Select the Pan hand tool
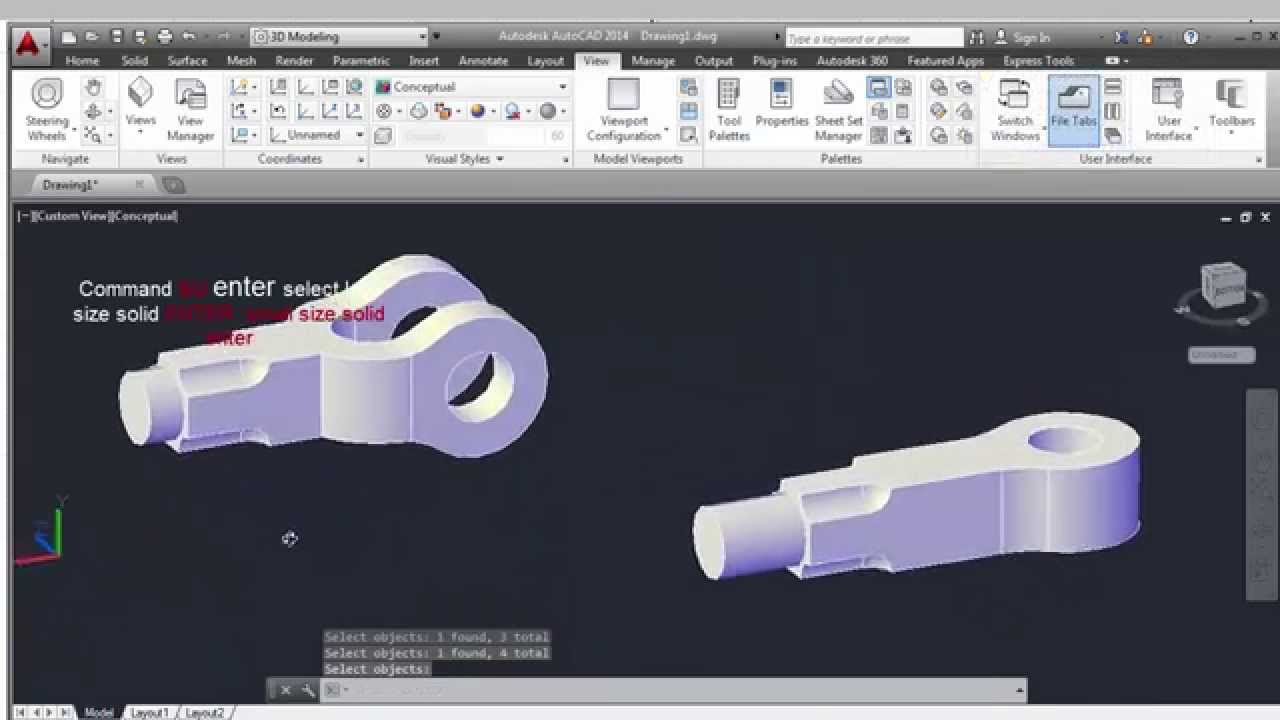The height and width of the screenshot is (720, 1280). [93, 87]
